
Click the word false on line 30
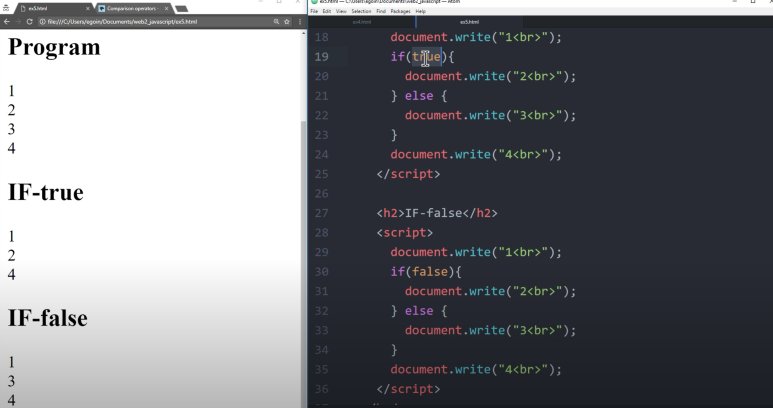(x=430, y=272)
